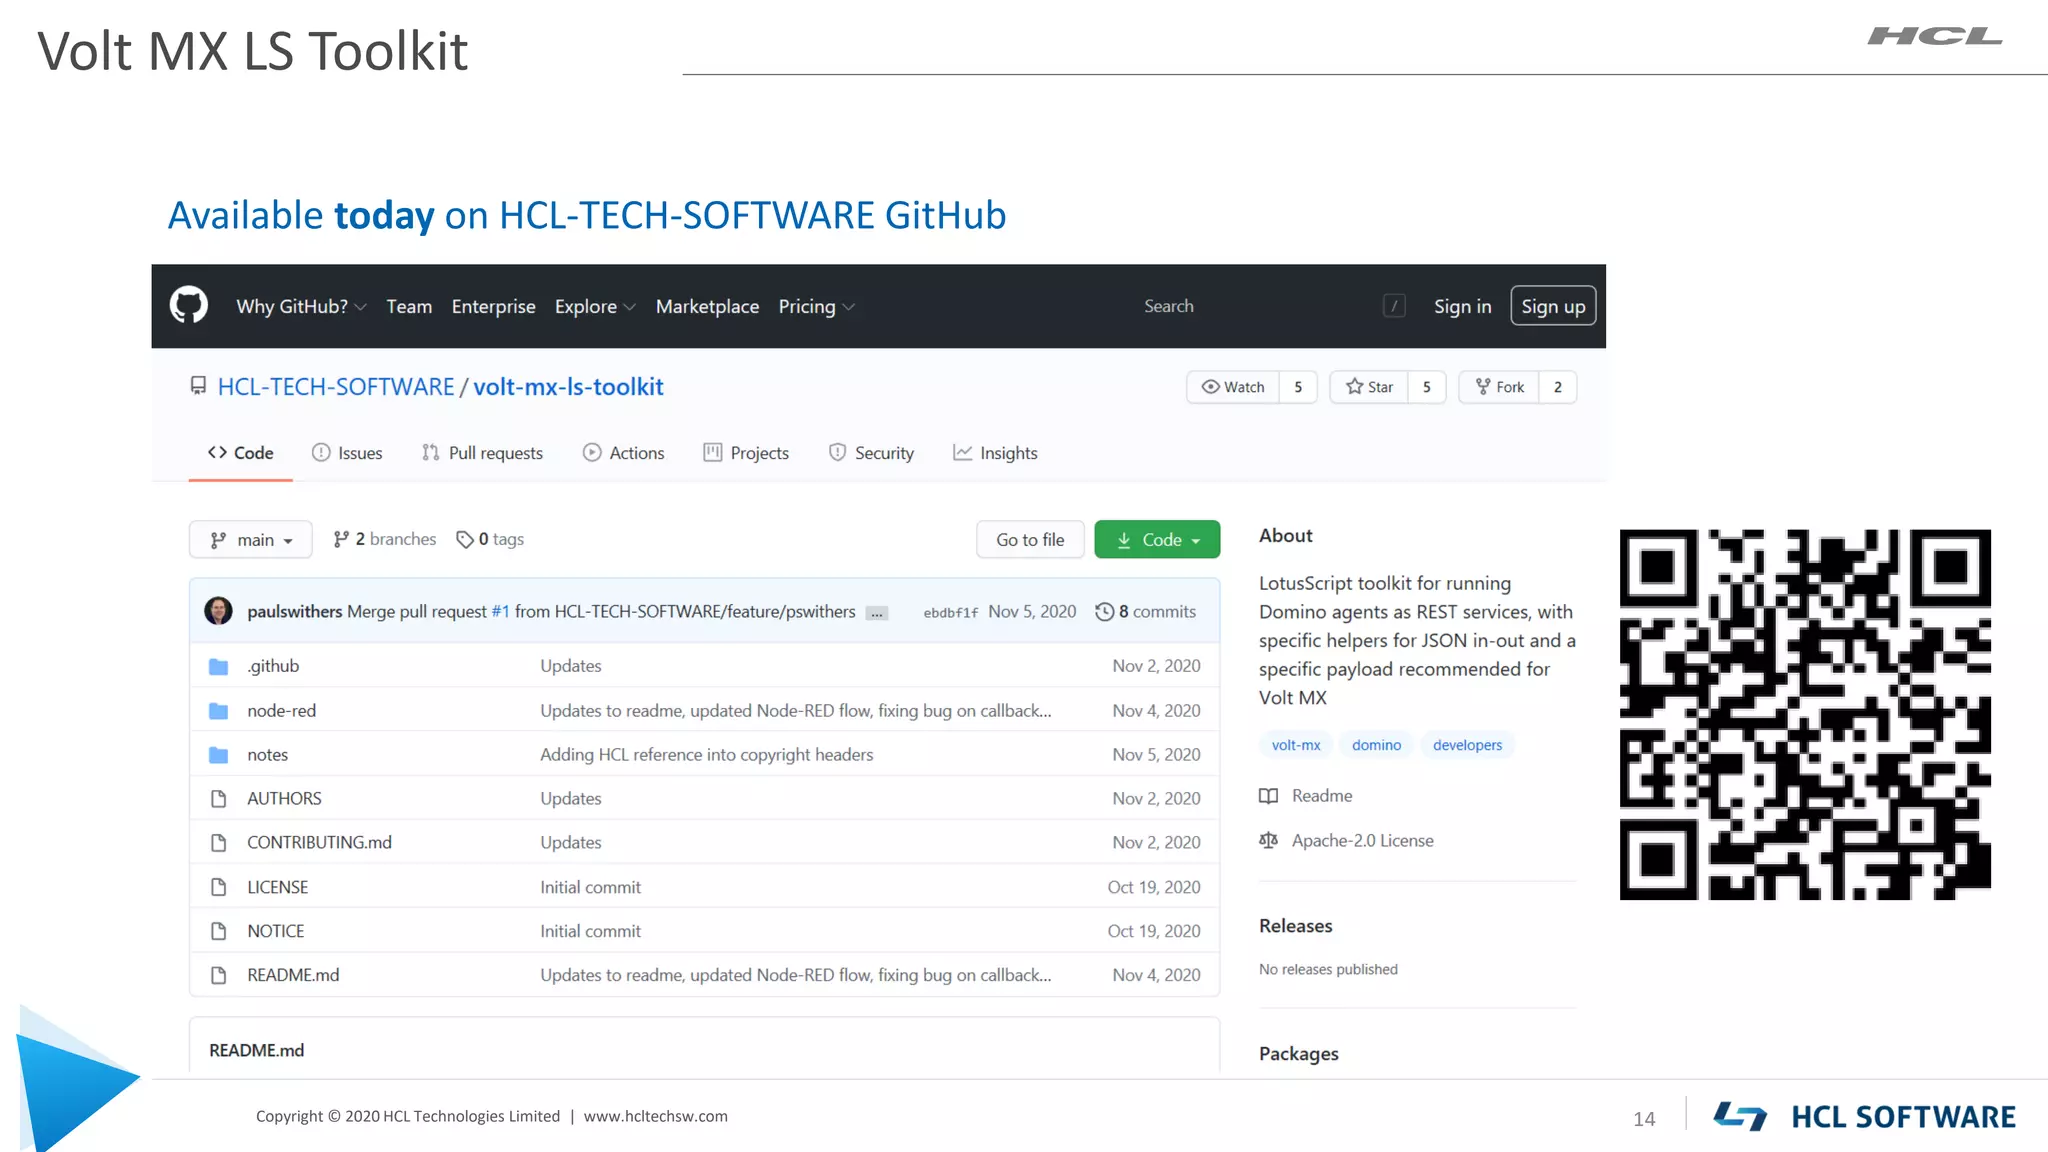Image resolution: width=2048 pixels, height=1152 pixels.
Task: Click into the GitHub Search field
Action: click(x=1273, y=306)
